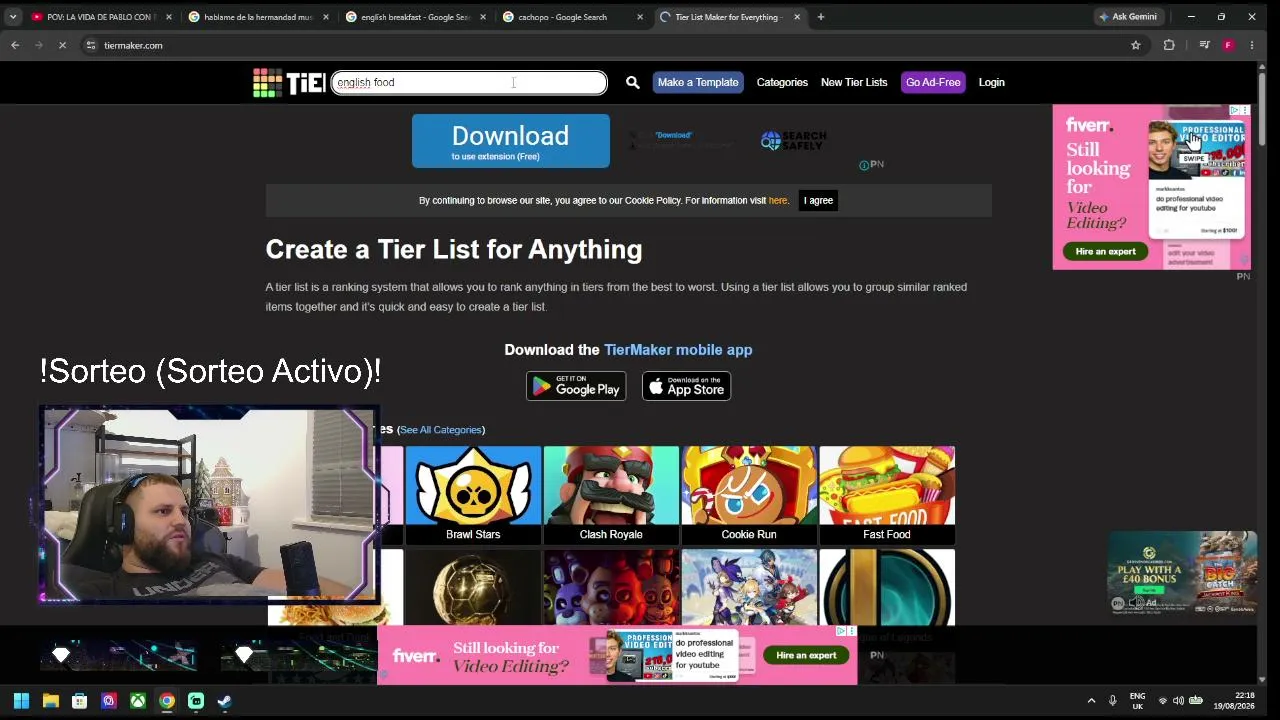Image resolution: width=1280 pixels, height=720 pixels.
Task: Open Get it on Google Play badge
Action: tap(576, 386)
